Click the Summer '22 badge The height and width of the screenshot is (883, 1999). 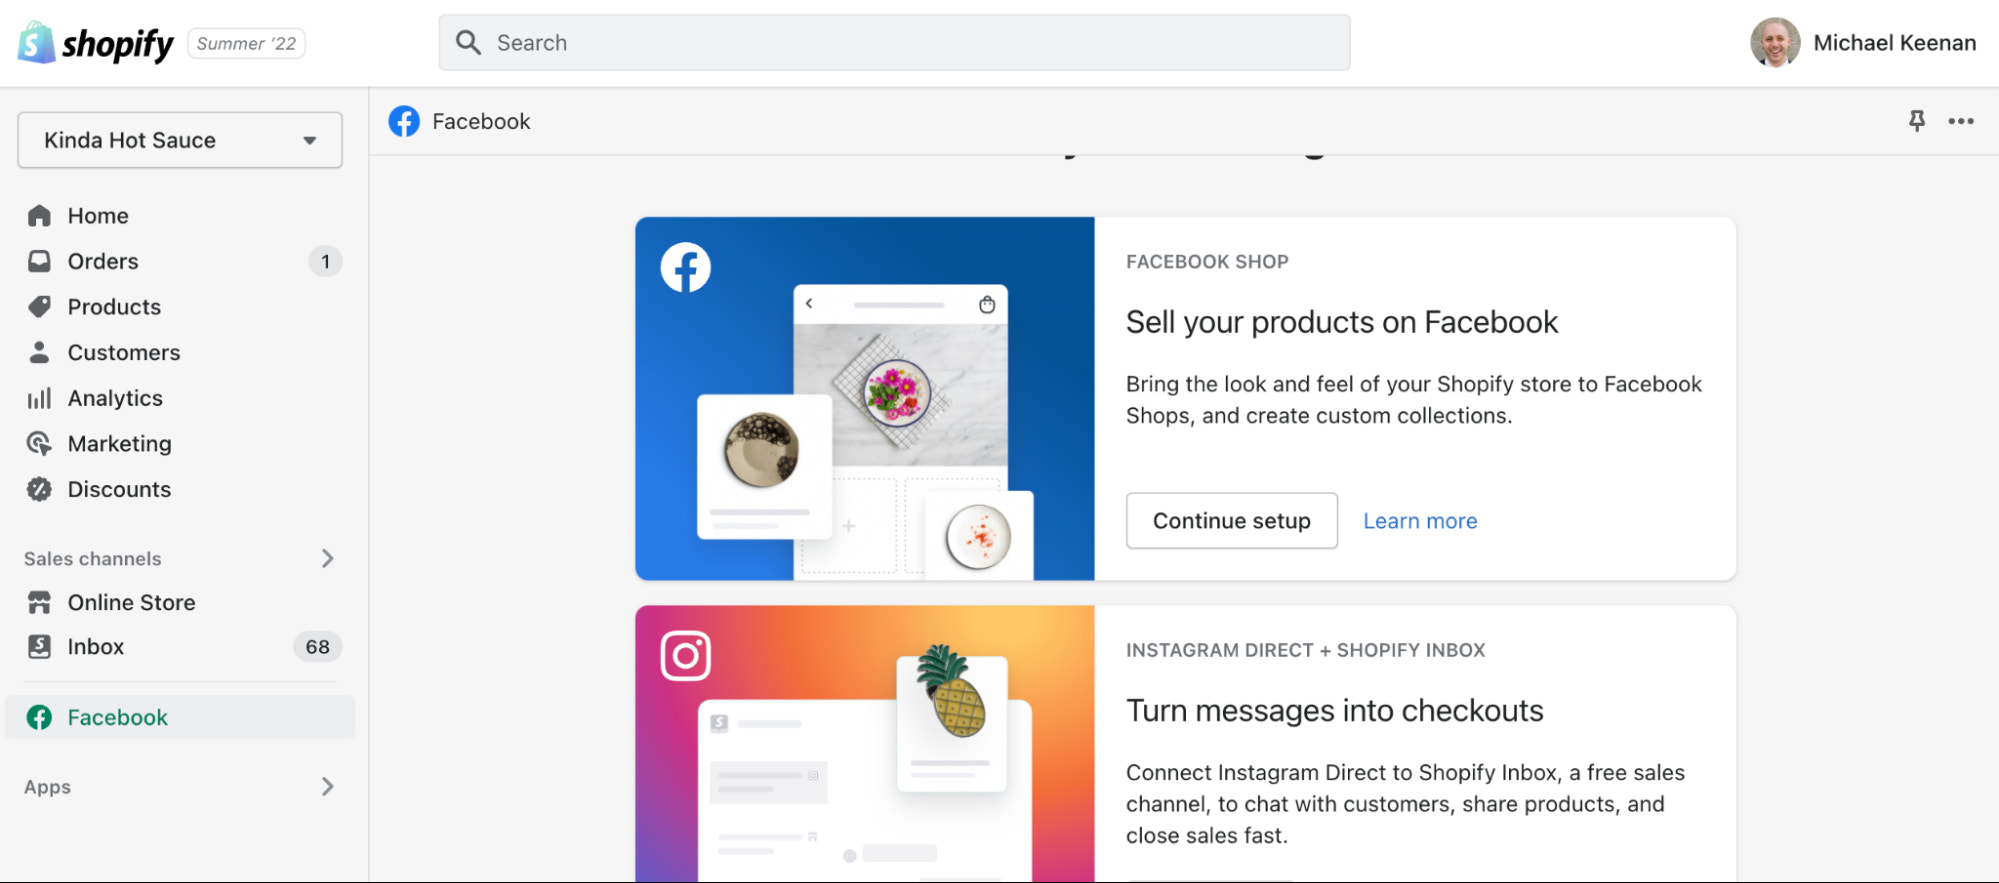tap(246, 43)
